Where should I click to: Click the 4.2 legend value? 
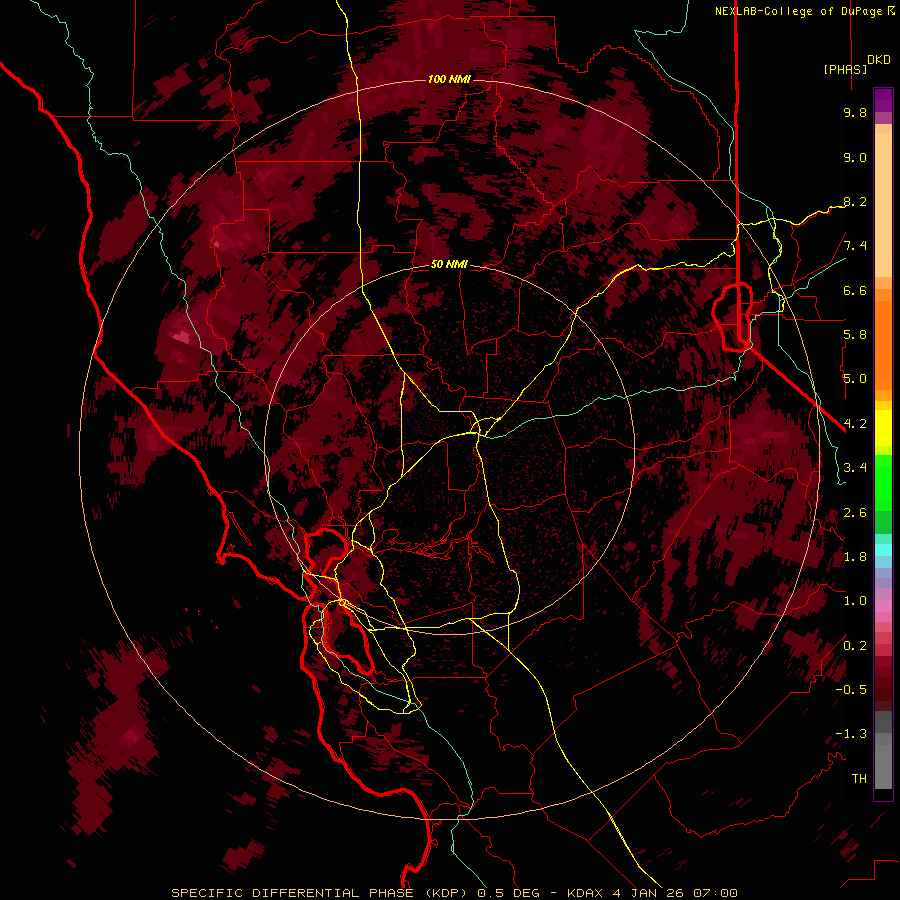[x=855, y=424]
